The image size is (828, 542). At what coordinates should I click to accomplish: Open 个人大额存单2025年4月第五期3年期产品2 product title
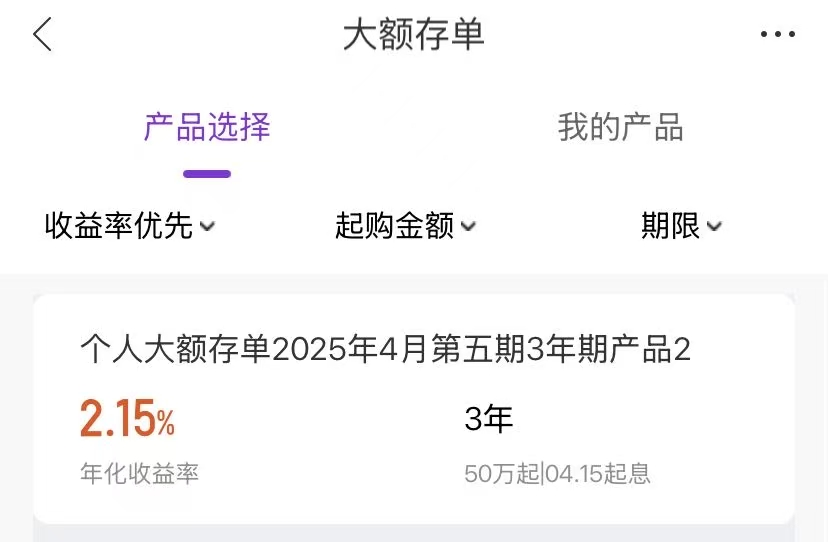(x=385, y=350)
